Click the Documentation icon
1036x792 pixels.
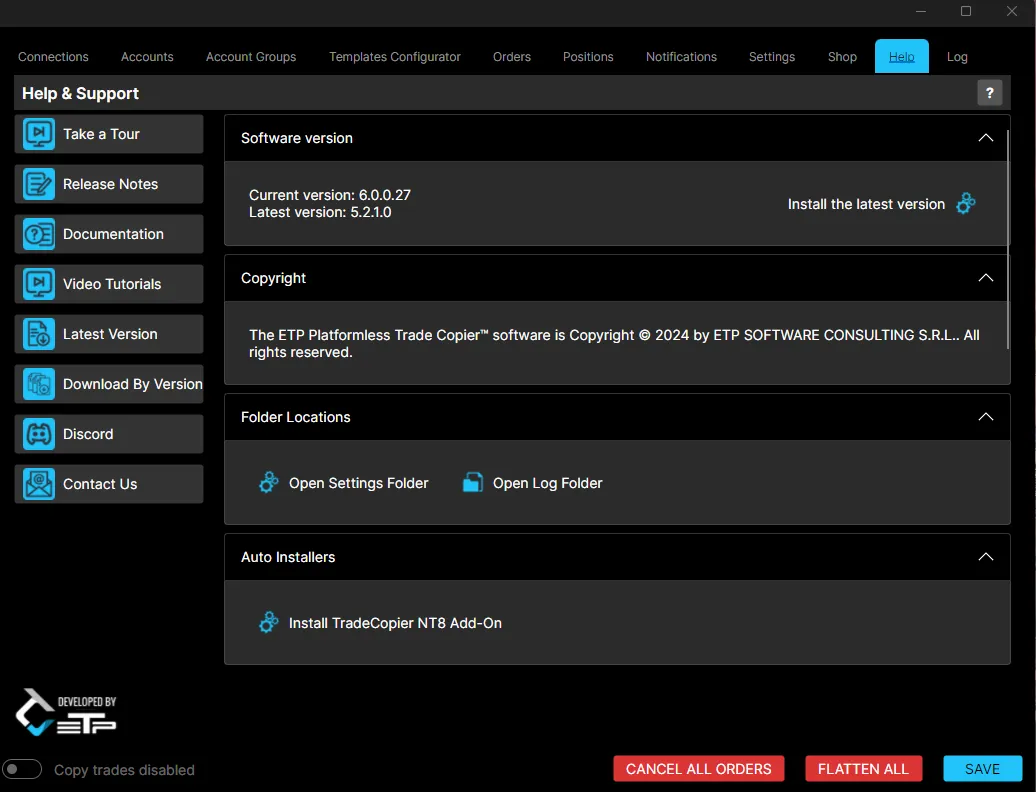(39, 234)
